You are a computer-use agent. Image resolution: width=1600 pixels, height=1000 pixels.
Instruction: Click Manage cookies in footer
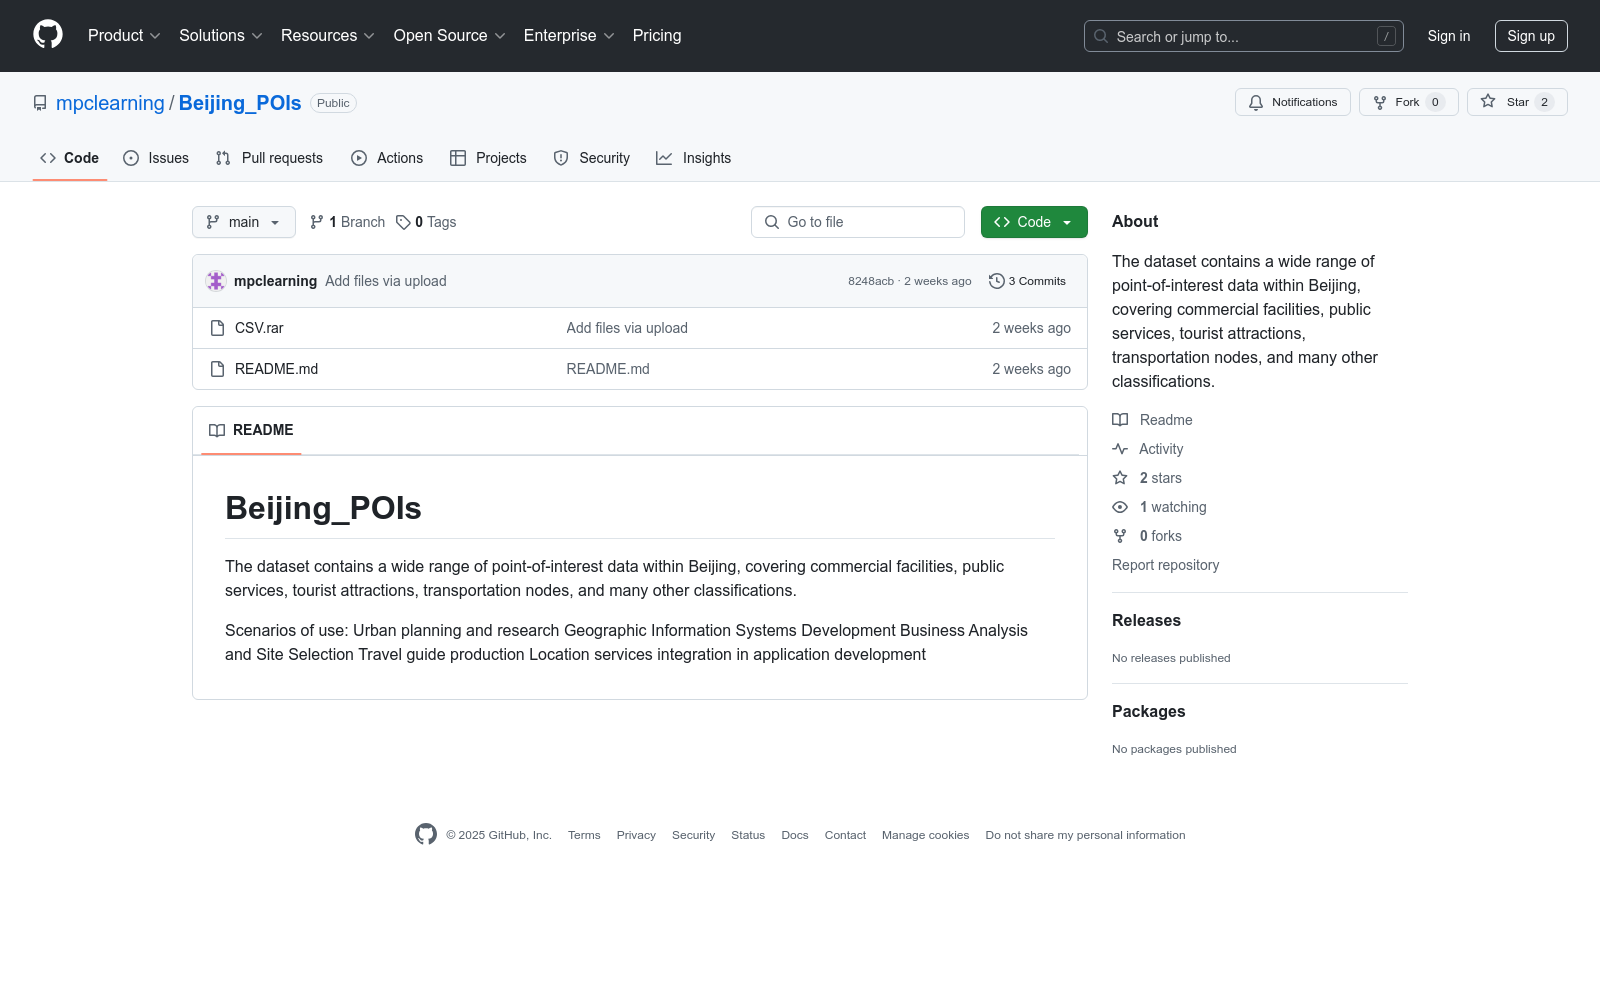click(x=925, y=835)
